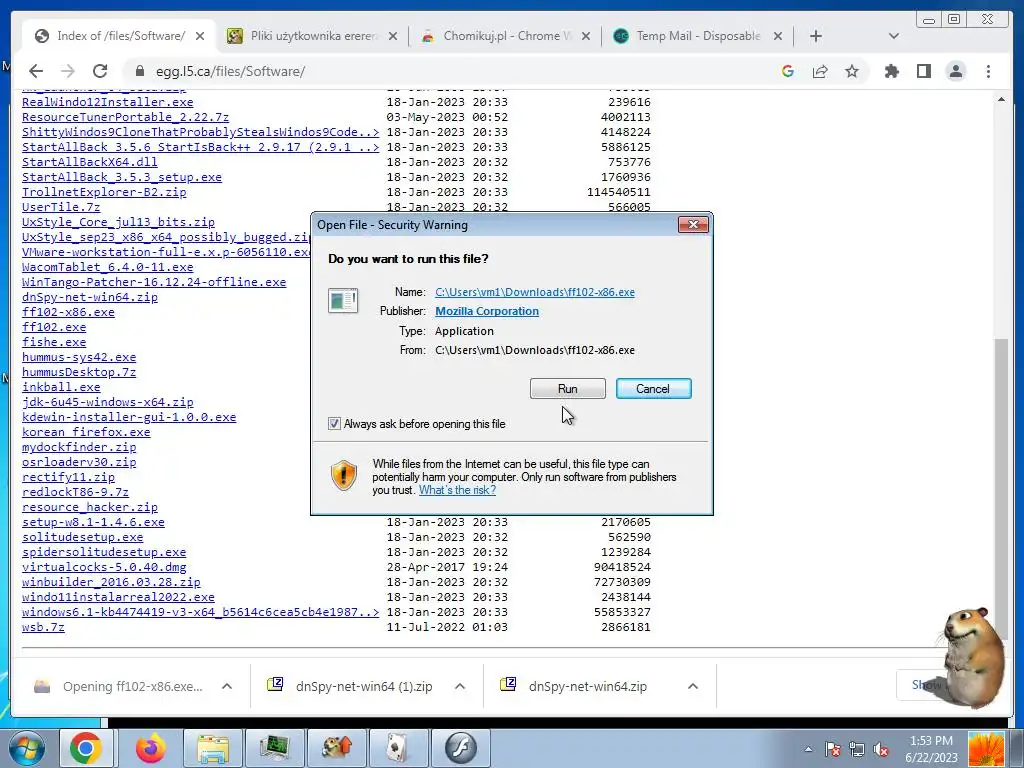Open the inkball.exe link

coord(61,387)
